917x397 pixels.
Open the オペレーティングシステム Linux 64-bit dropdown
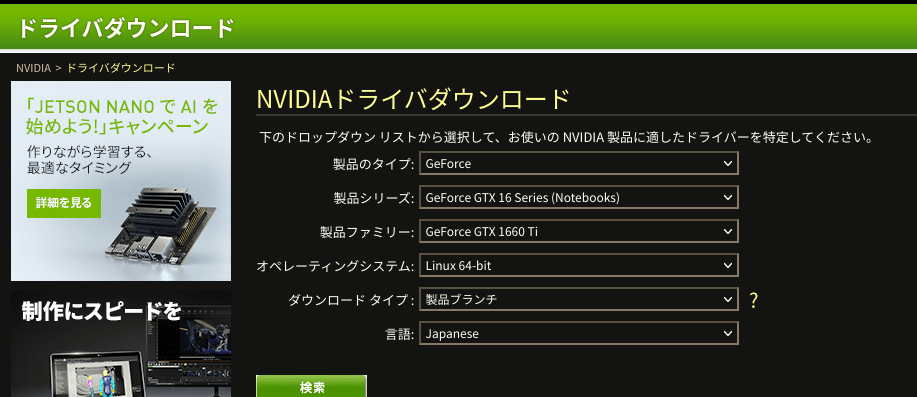(579, 265)
